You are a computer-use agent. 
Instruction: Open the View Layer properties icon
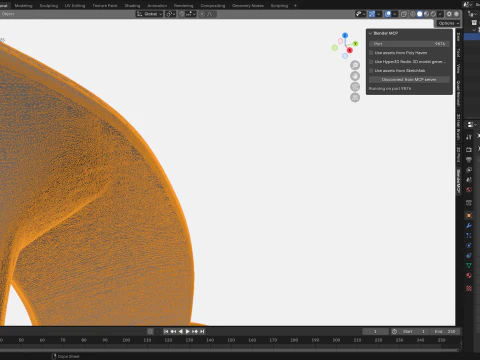(469, 170)
